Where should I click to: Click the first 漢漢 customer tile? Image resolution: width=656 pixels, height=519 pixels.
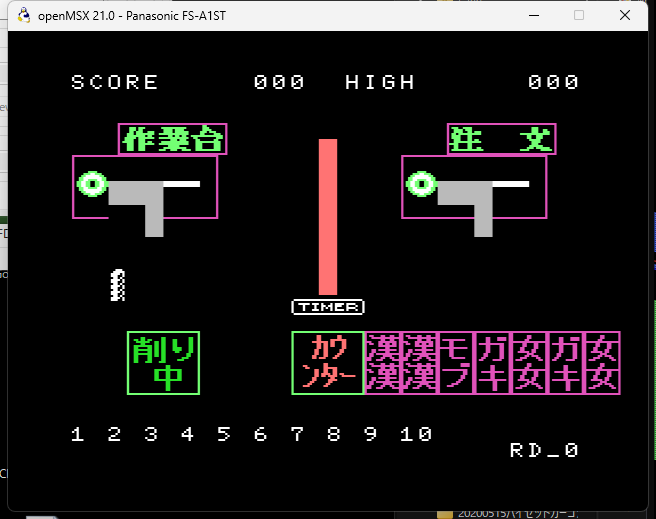(x=383, y=363)
